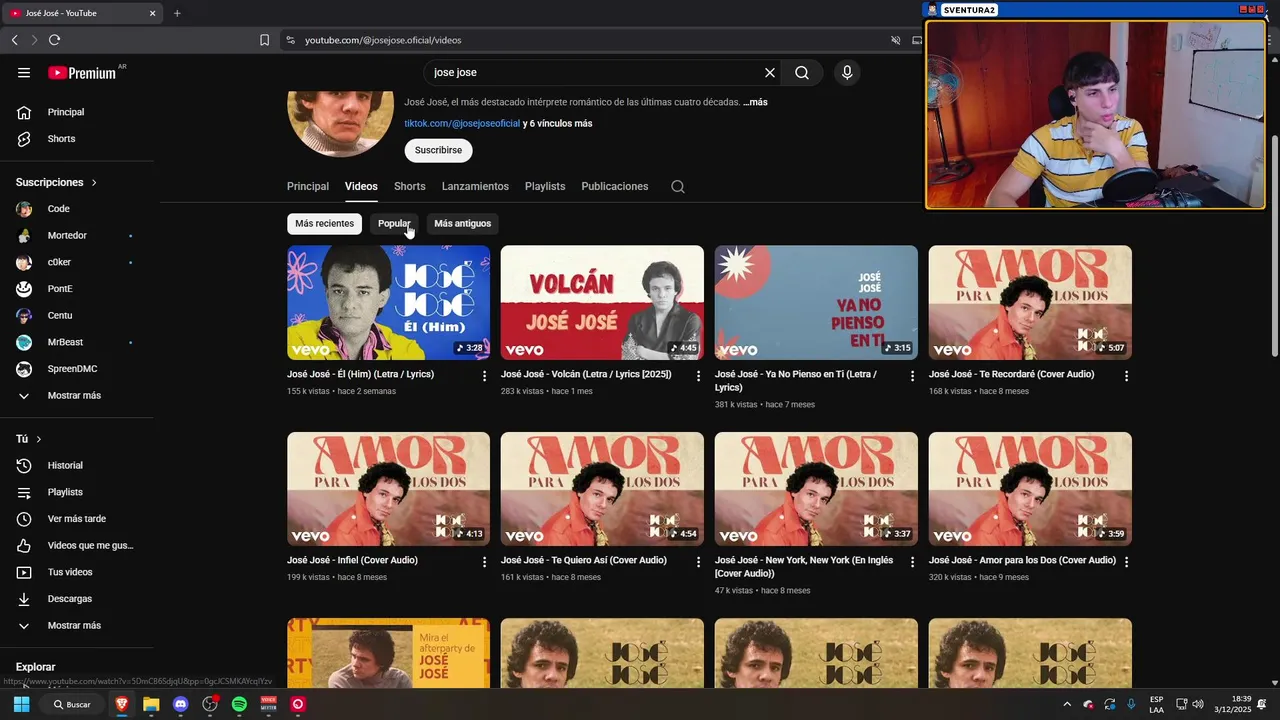Click the browser page vertical scrollbar
The image size is (1280, 720).
[1274, 245]
